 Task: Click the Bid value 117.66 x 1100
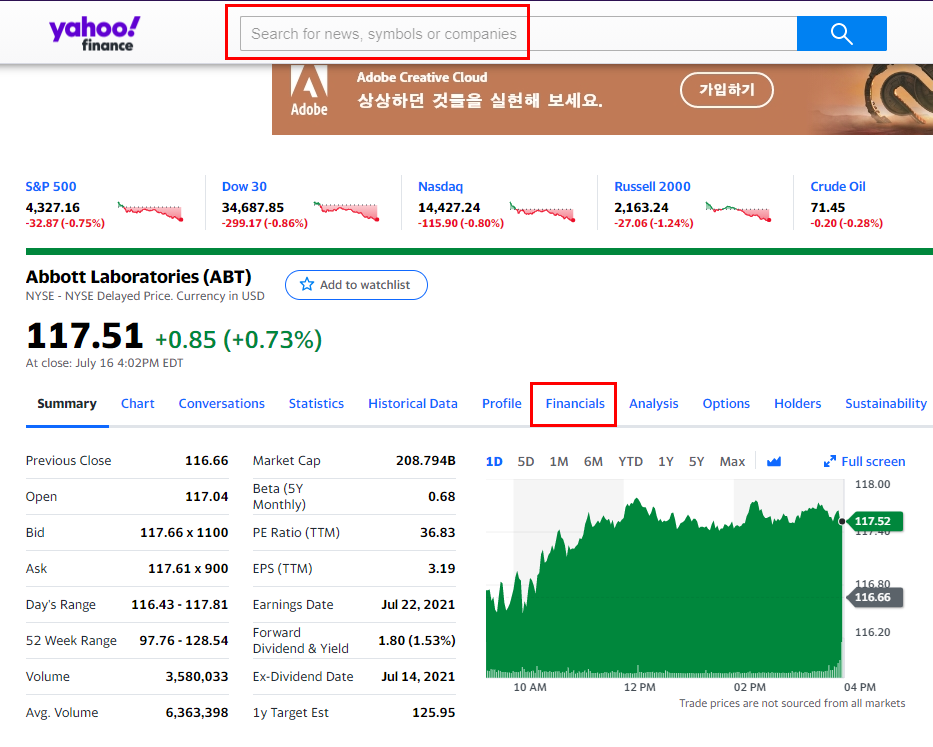(x=184, y=532)
